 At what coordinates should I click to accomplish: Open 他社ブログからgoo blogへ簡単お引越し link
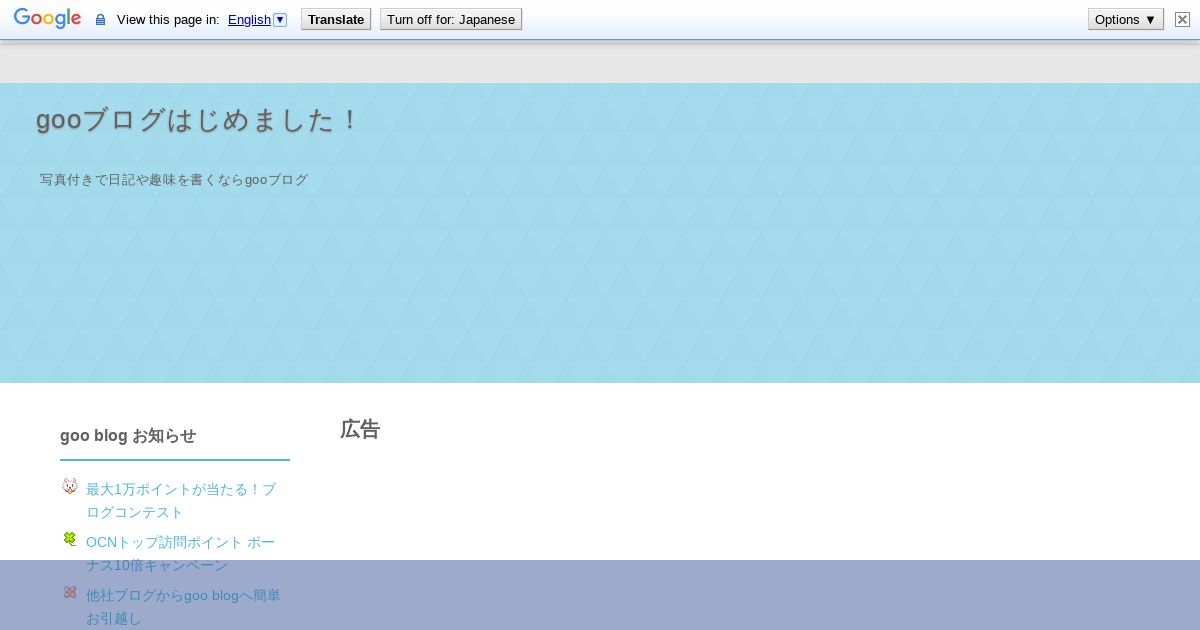pyautogui.click(x=184, y=607)
